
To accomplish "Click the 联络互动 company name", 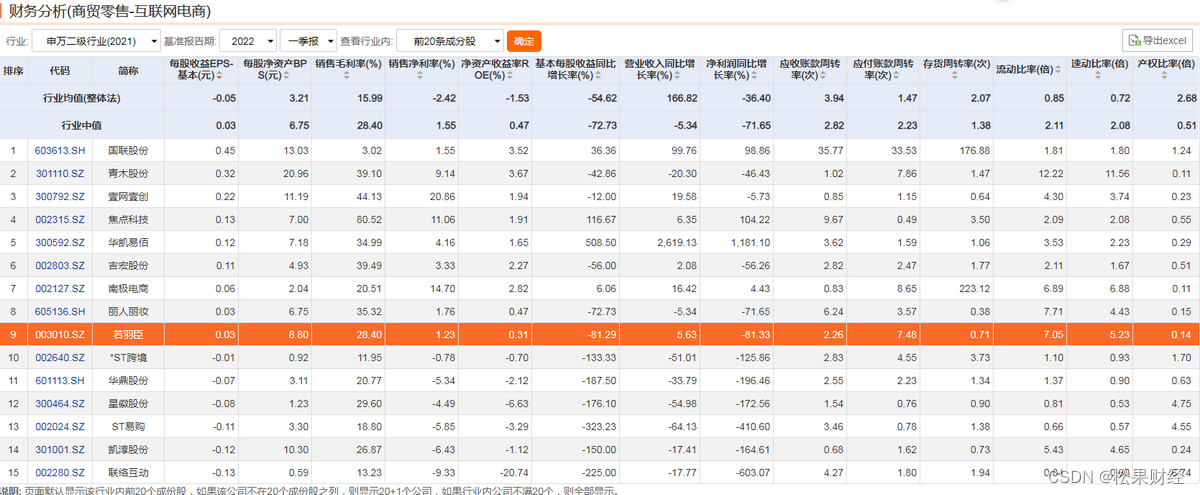I will pyautogui.click(x=128, y=472).
